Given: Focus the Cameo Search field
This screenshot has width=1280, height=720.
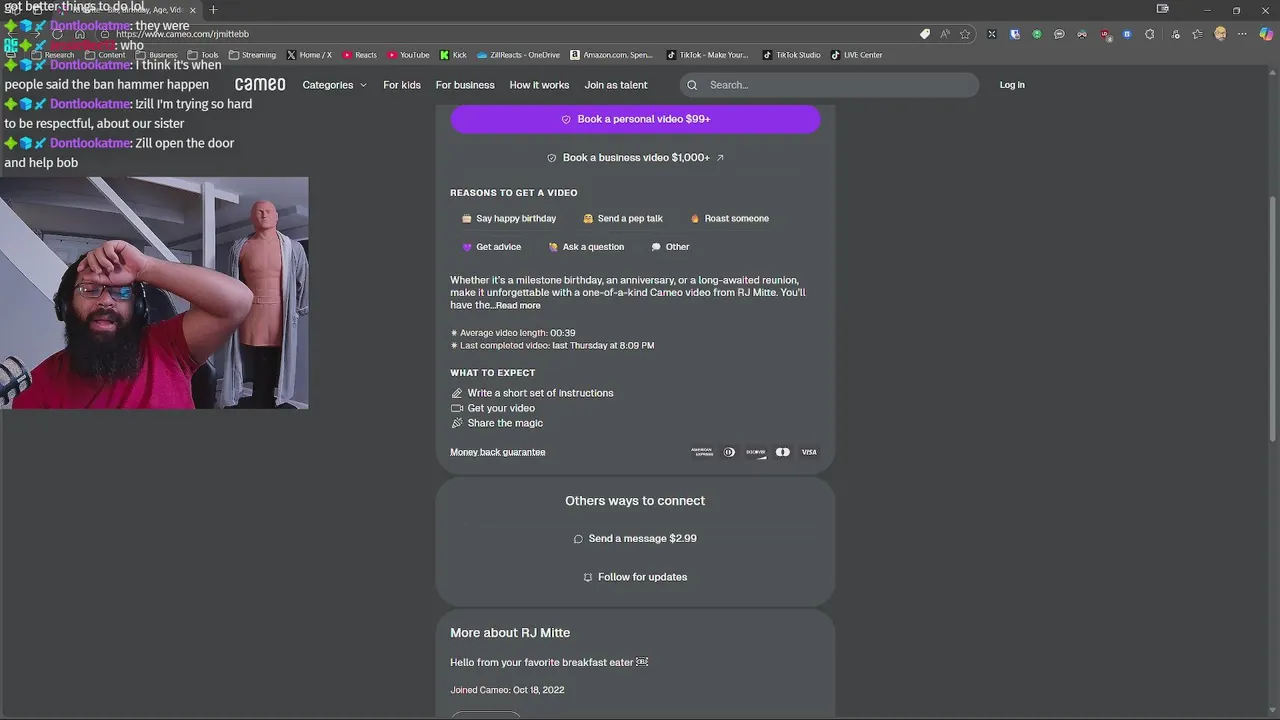Looking at the screenshot, I should pyautogui.click(x=829, y=85).
